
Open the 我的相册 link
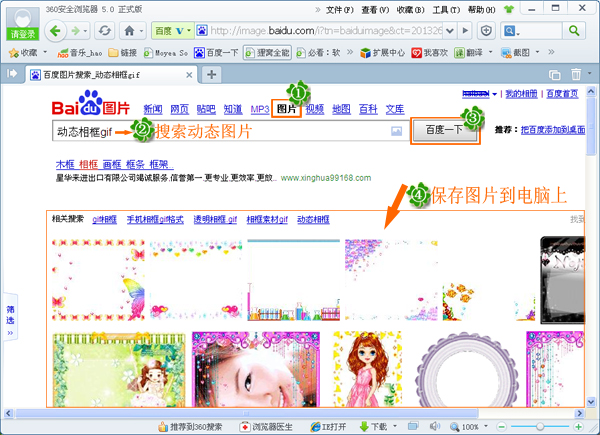[522, 94]
